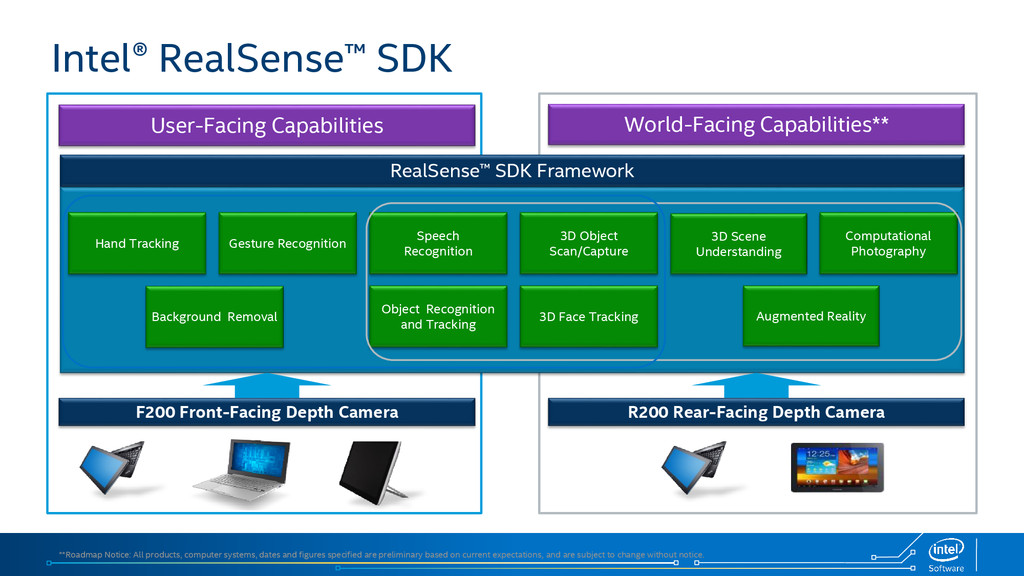Click the Android tablet image under R200

(837, 468)
